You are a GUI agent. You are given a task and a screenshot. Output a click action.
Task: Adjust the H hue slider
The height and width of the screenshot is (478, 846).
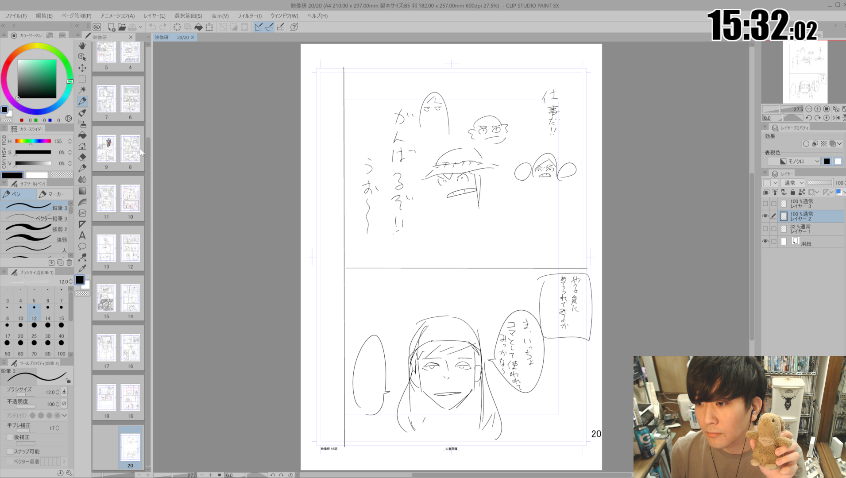pyautogui.click(x=32, y=141)
